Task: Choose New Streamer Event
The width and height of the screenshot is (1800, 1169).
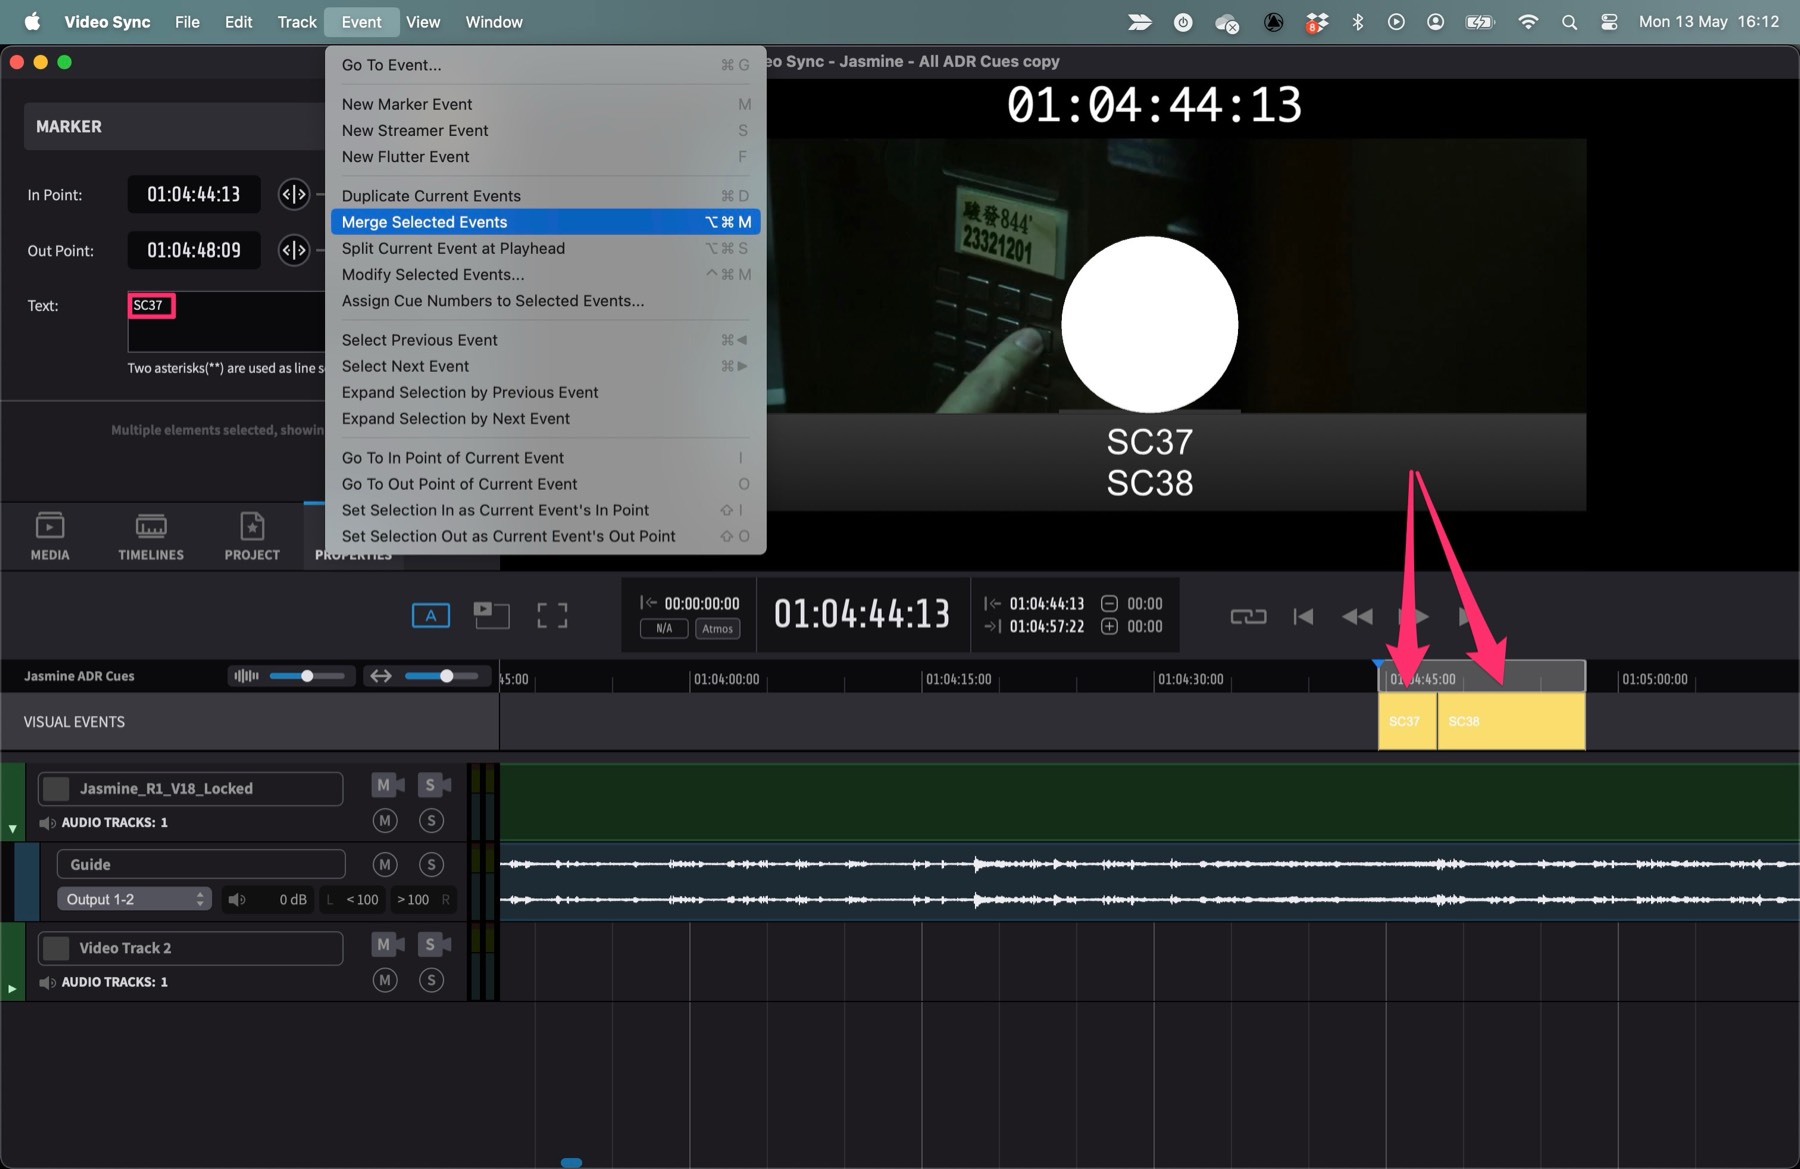Action: (546, 130)
